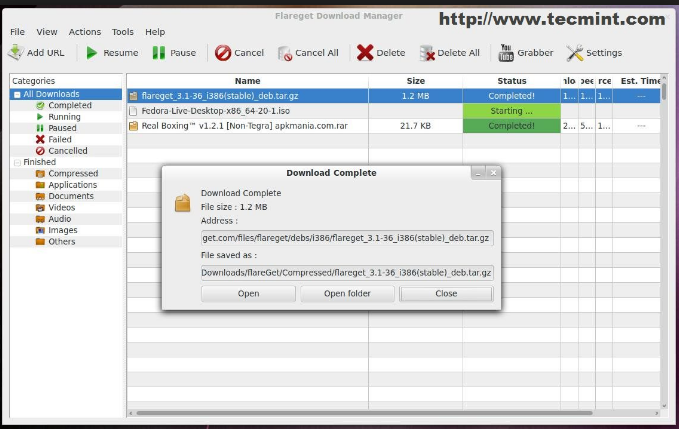Open the File menu
Screen dimensions: 679x429
pyautogui.click(x=17, y=32)
